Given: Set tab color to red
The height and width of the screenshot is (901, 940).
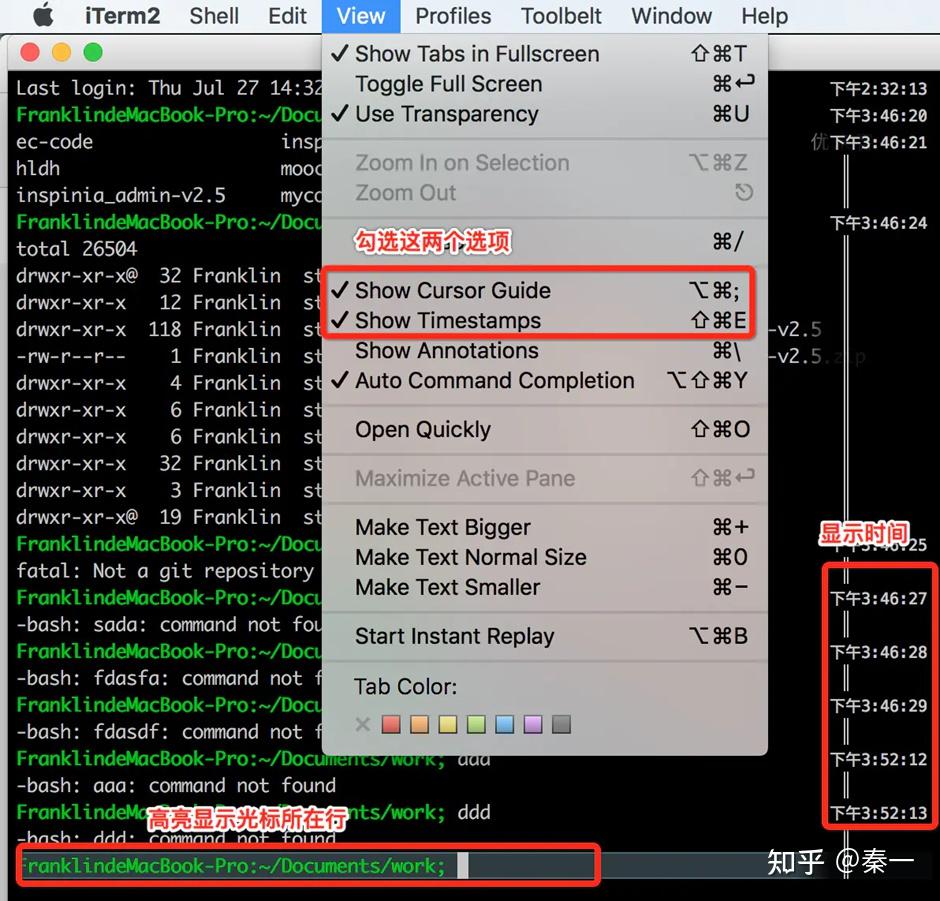Looking at the screenshot, I should [390, 724].
